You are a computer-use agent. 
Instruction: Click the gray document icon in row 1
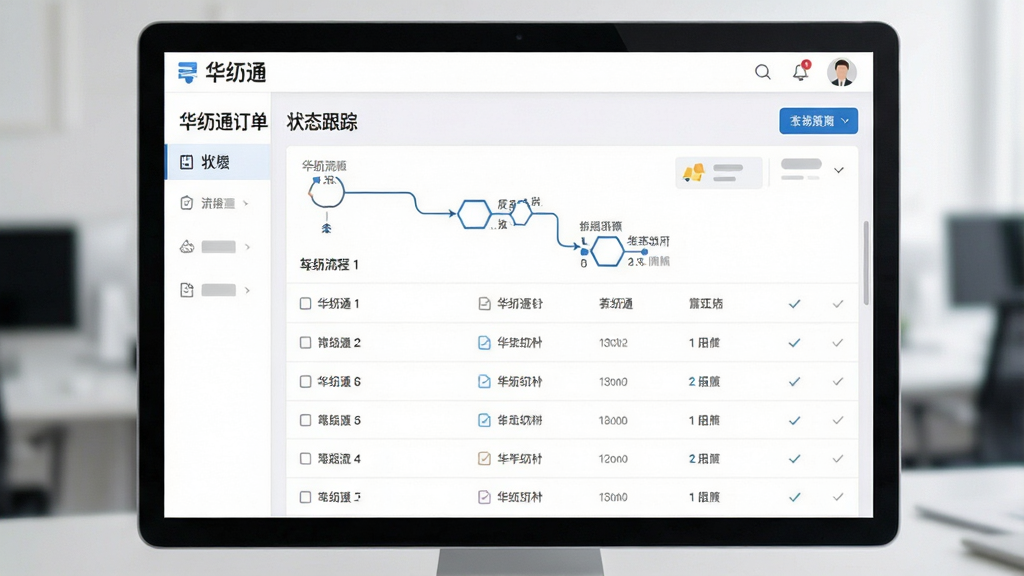(x=484, y=304)
